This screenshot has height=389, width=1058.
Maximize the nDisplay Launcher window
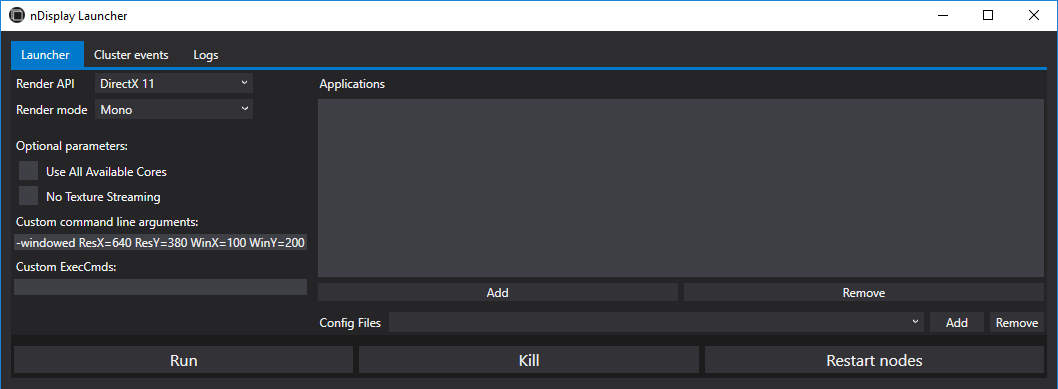coord(988,16)
